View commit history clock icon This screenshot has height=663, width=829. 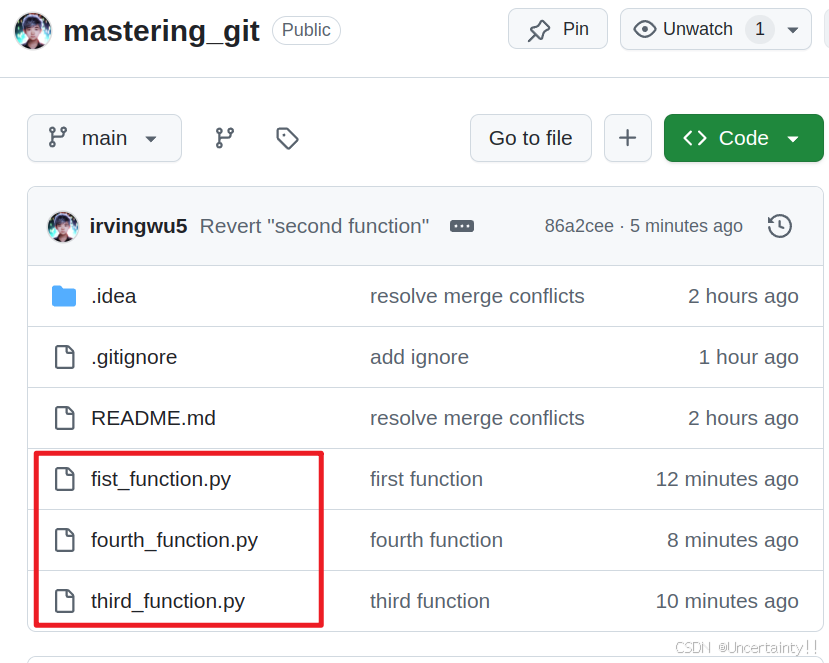[779, 226]
